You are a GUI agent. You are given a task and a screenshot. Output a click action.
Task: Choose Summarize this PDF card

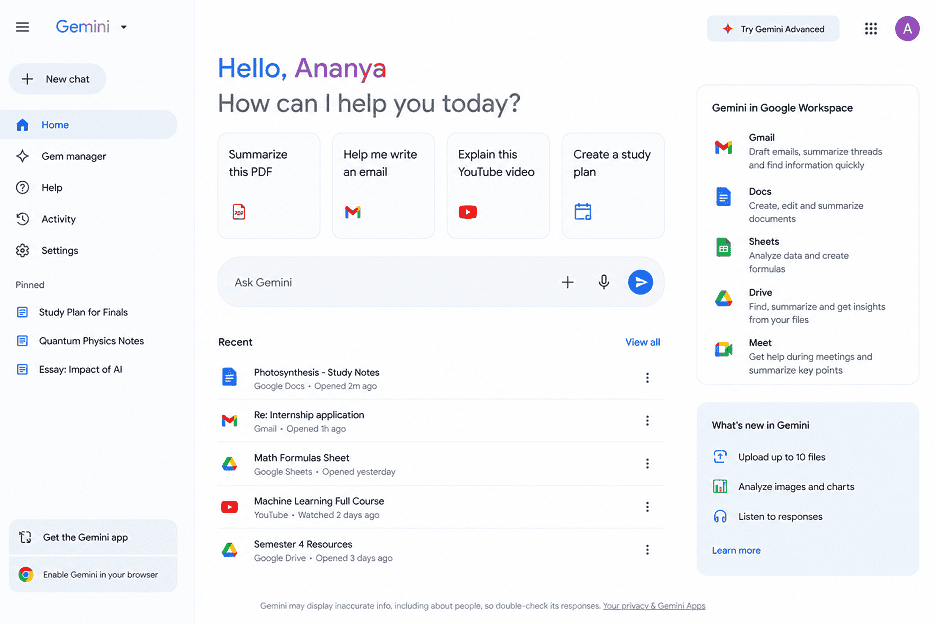tap(269, 186)
